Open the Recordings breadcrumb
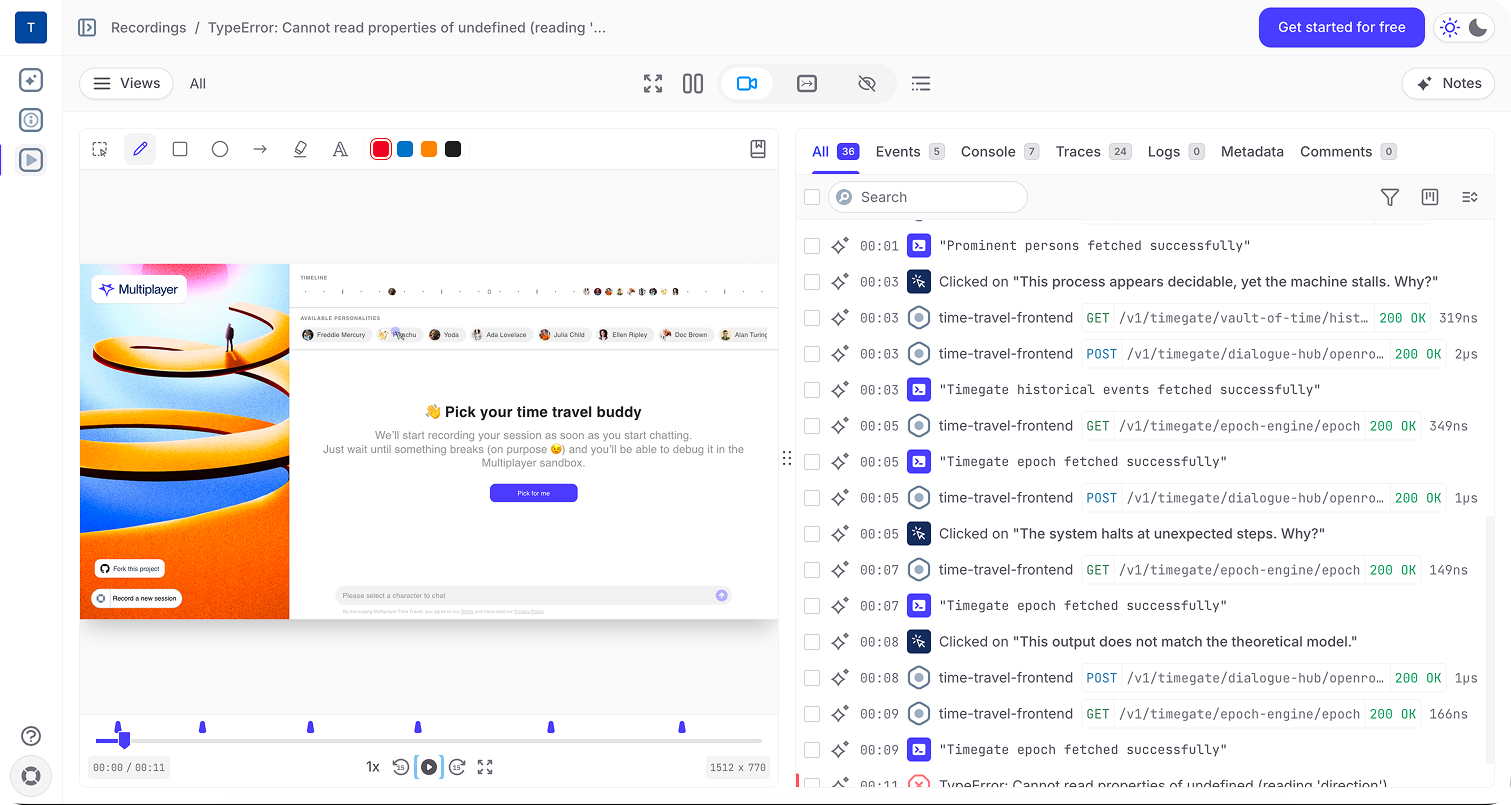The image size is (1511, 805). 148,27
